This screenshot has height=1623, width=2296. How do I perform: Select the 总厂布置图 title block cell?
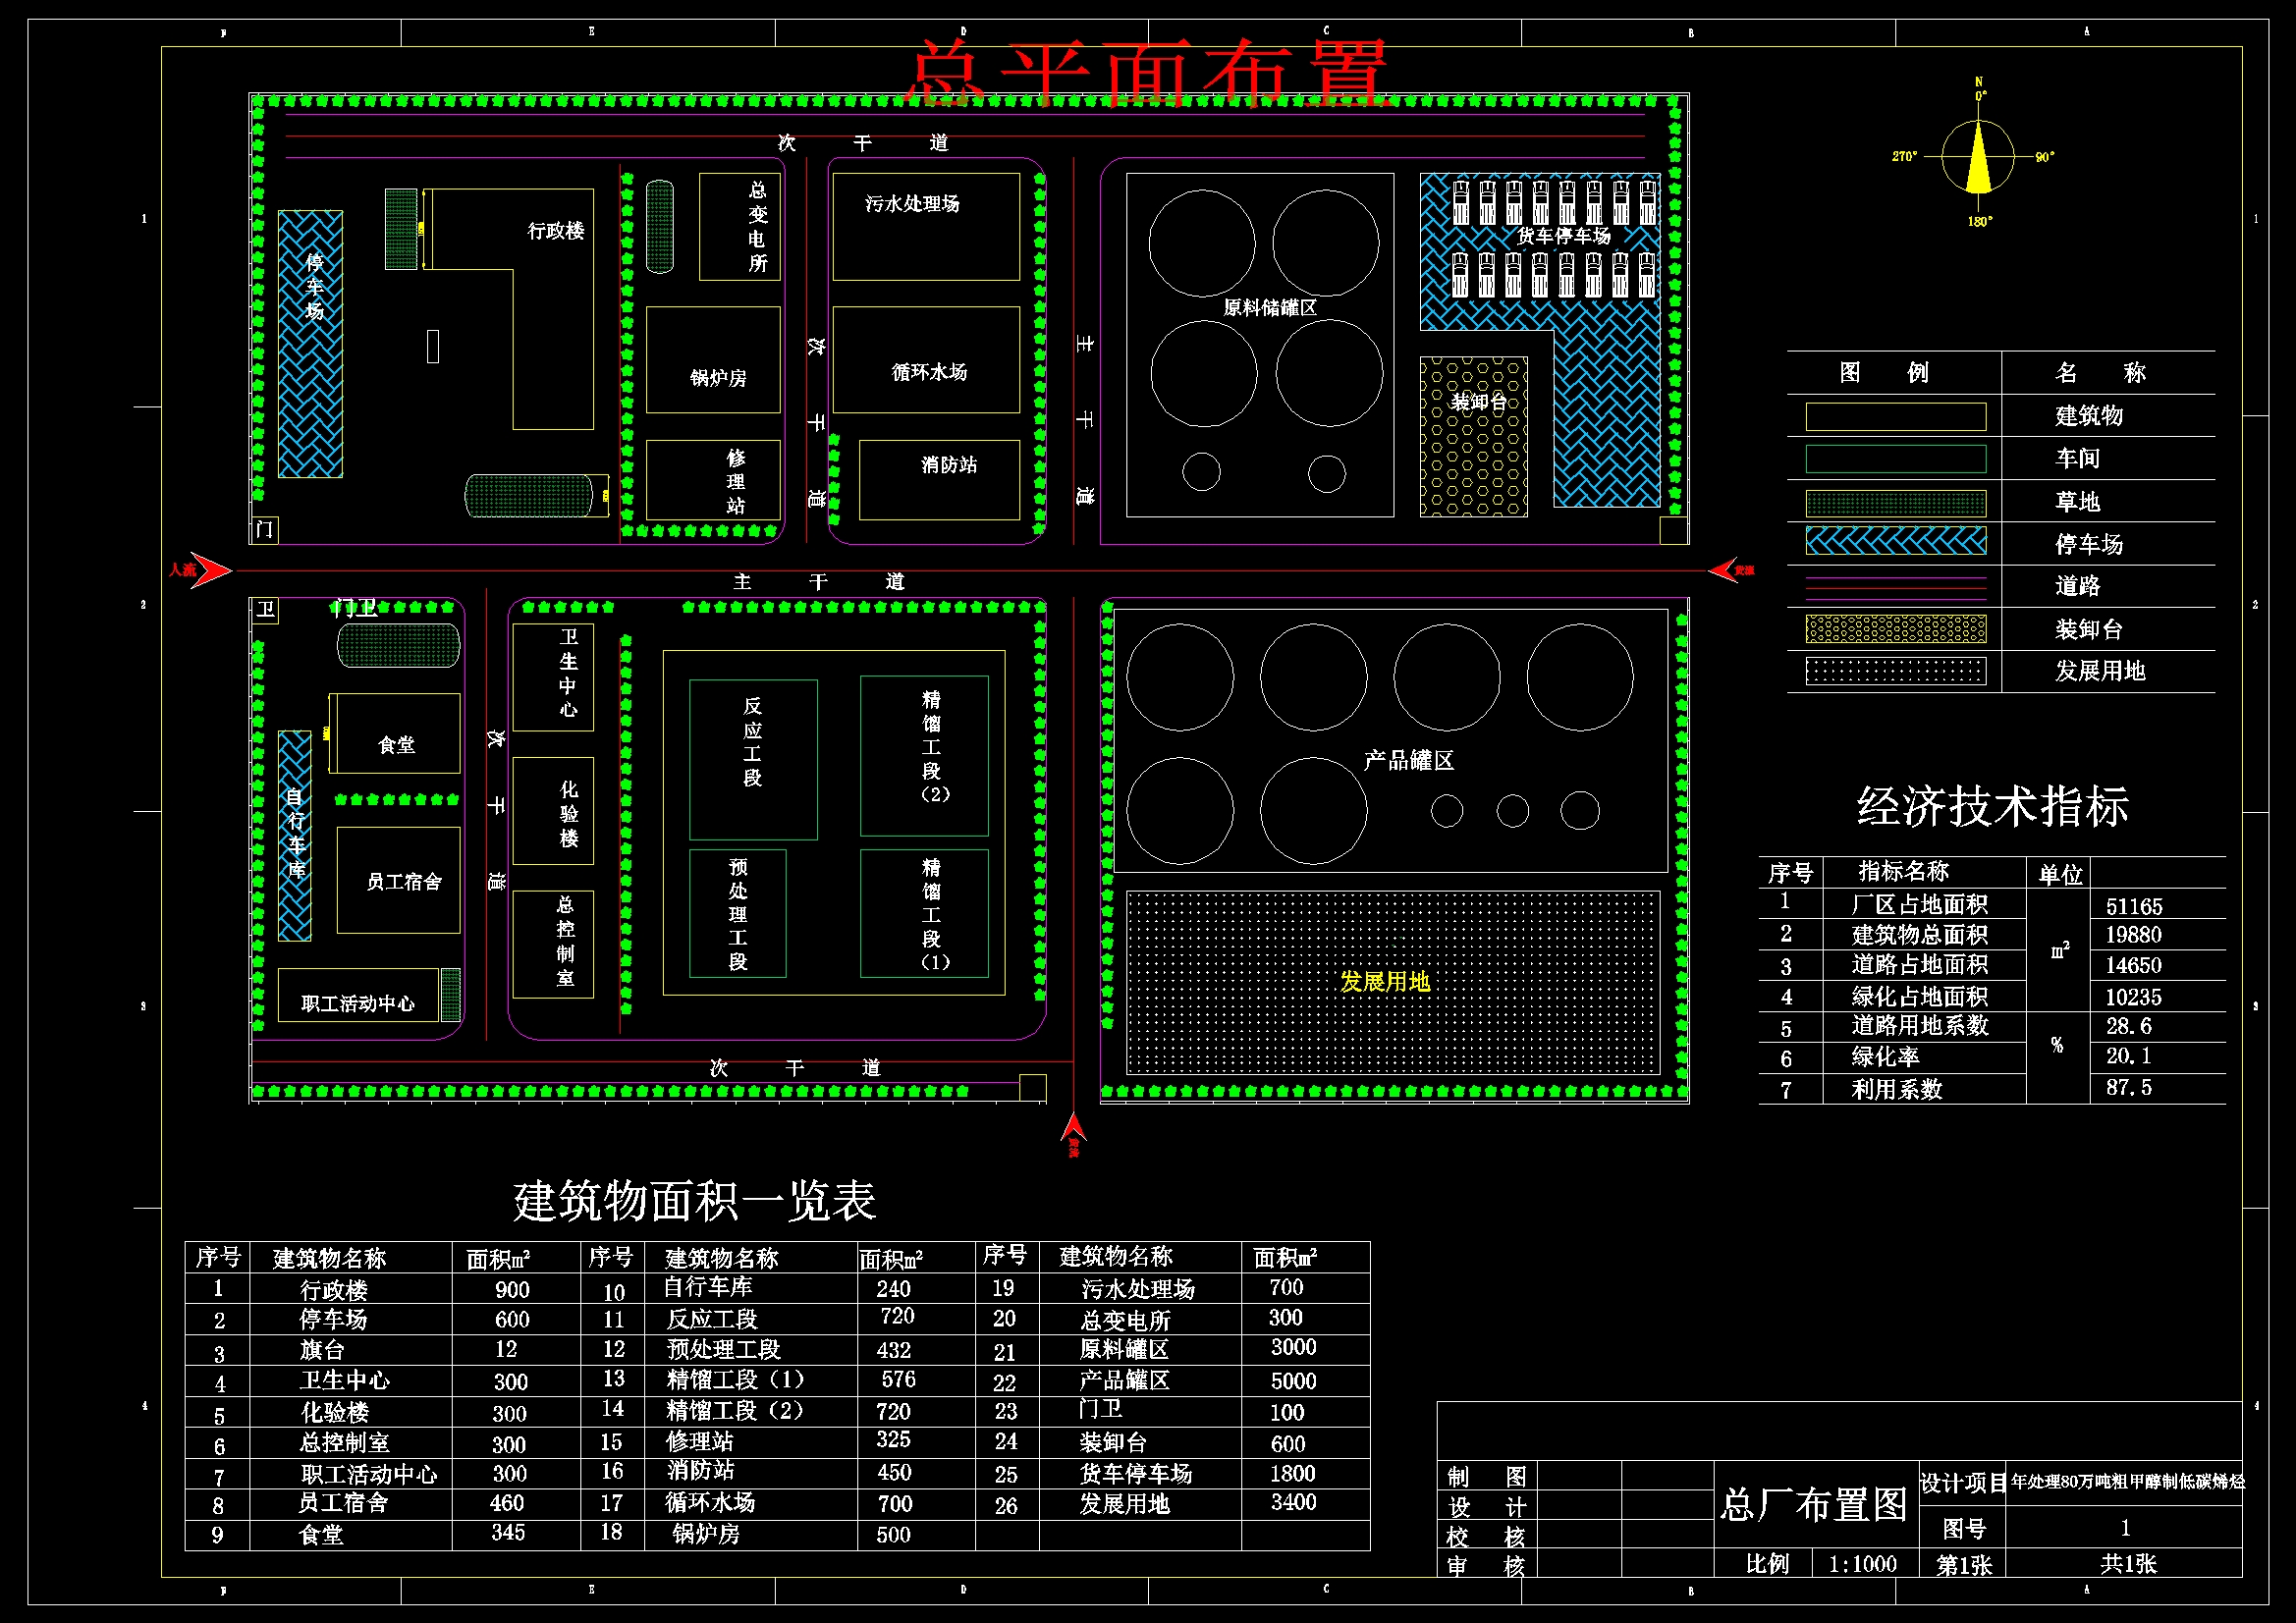[1814, 1504]
